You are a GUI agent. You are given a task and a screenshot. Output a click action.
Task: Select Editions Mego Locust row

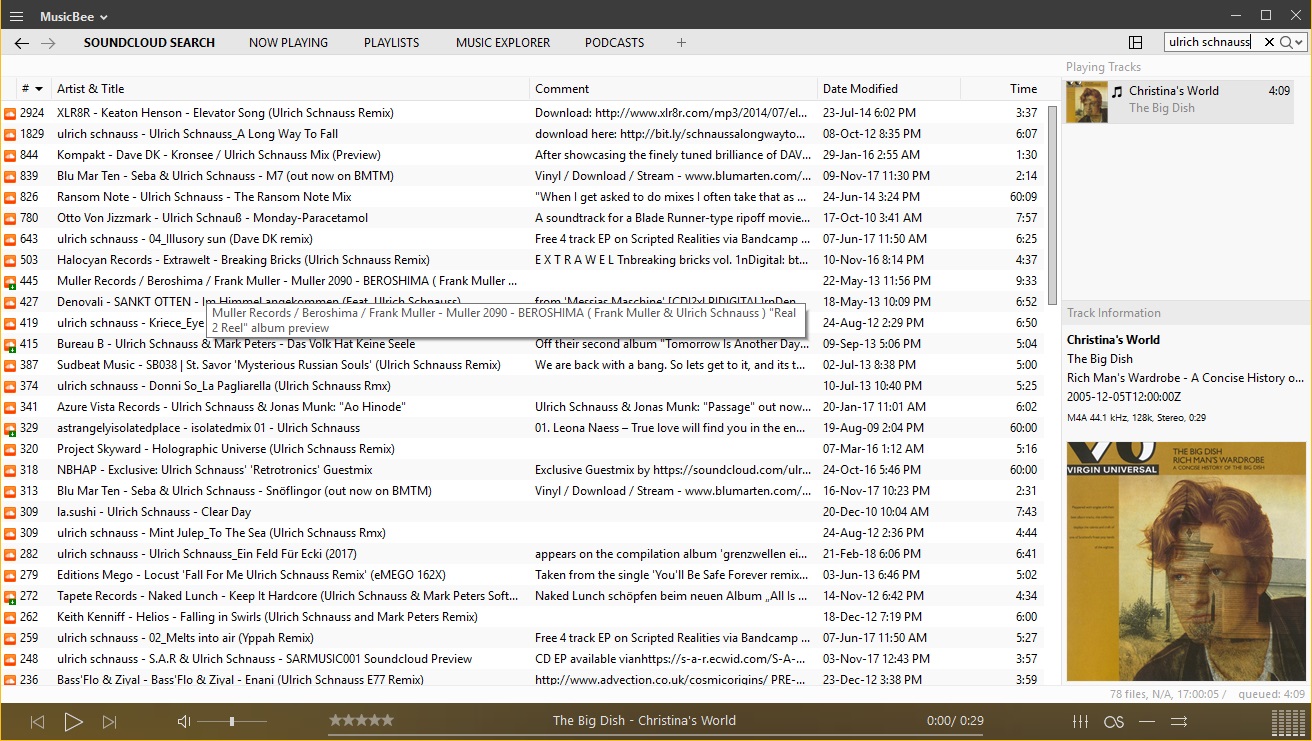coord(521,575)
